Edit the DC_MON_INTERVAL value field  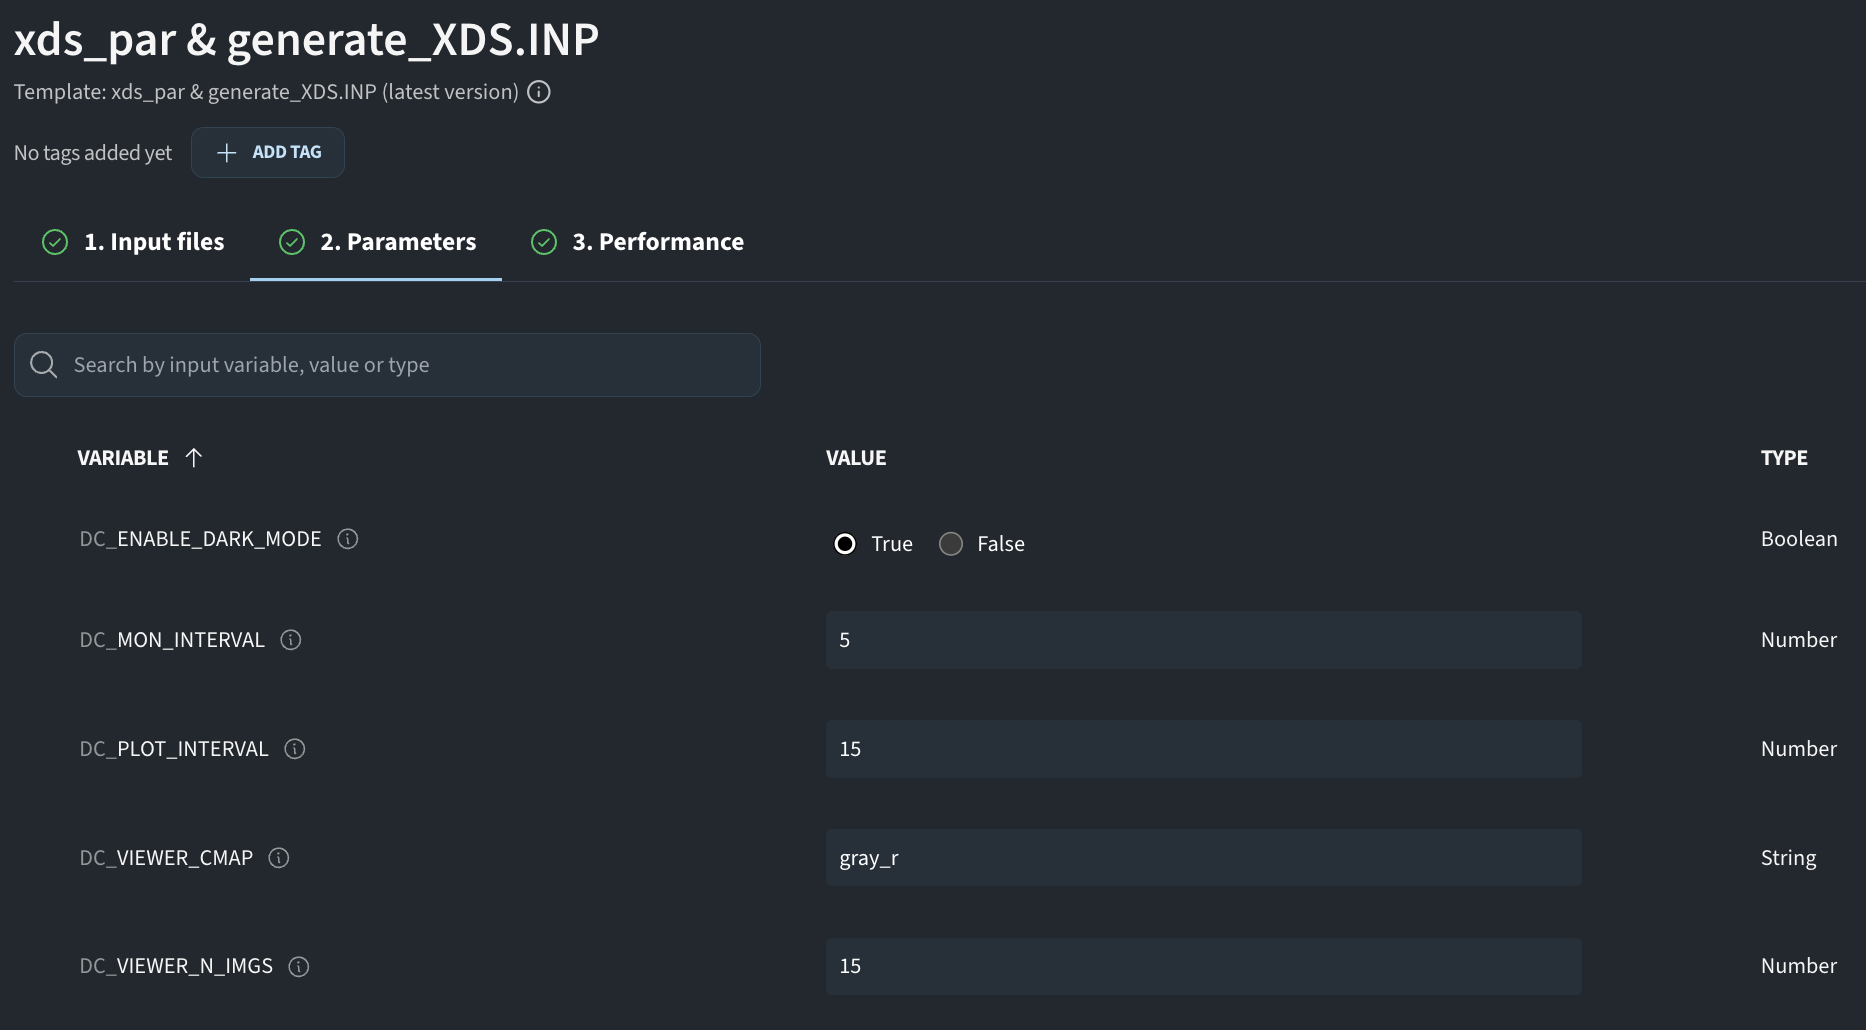pos(1204,640)
